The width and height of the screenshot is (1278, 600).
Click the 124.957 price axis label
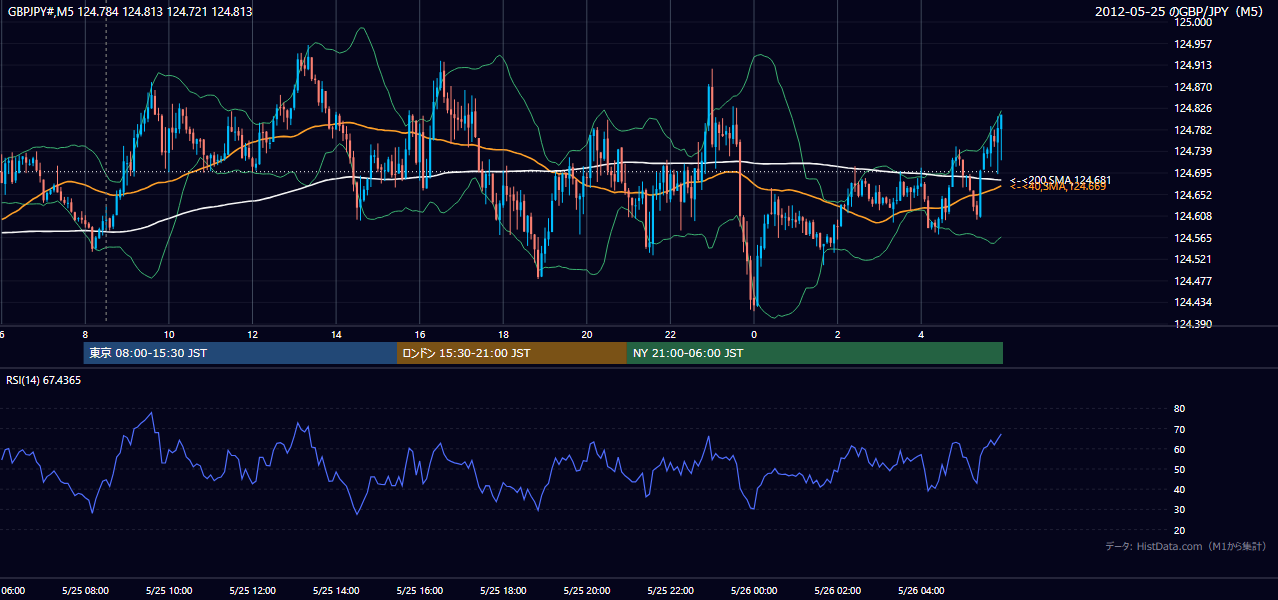(x=1192, y=44)
